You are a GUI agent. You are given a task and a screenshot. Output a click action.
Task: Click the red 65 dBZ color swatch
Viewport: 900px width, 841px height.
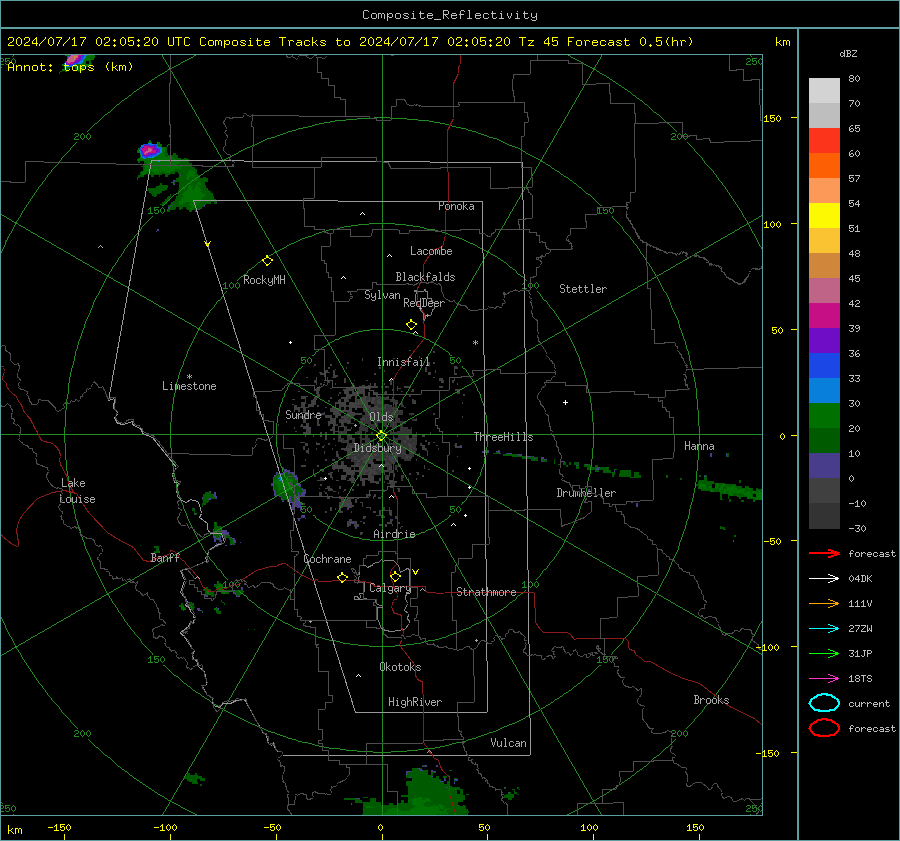[824, 141]
